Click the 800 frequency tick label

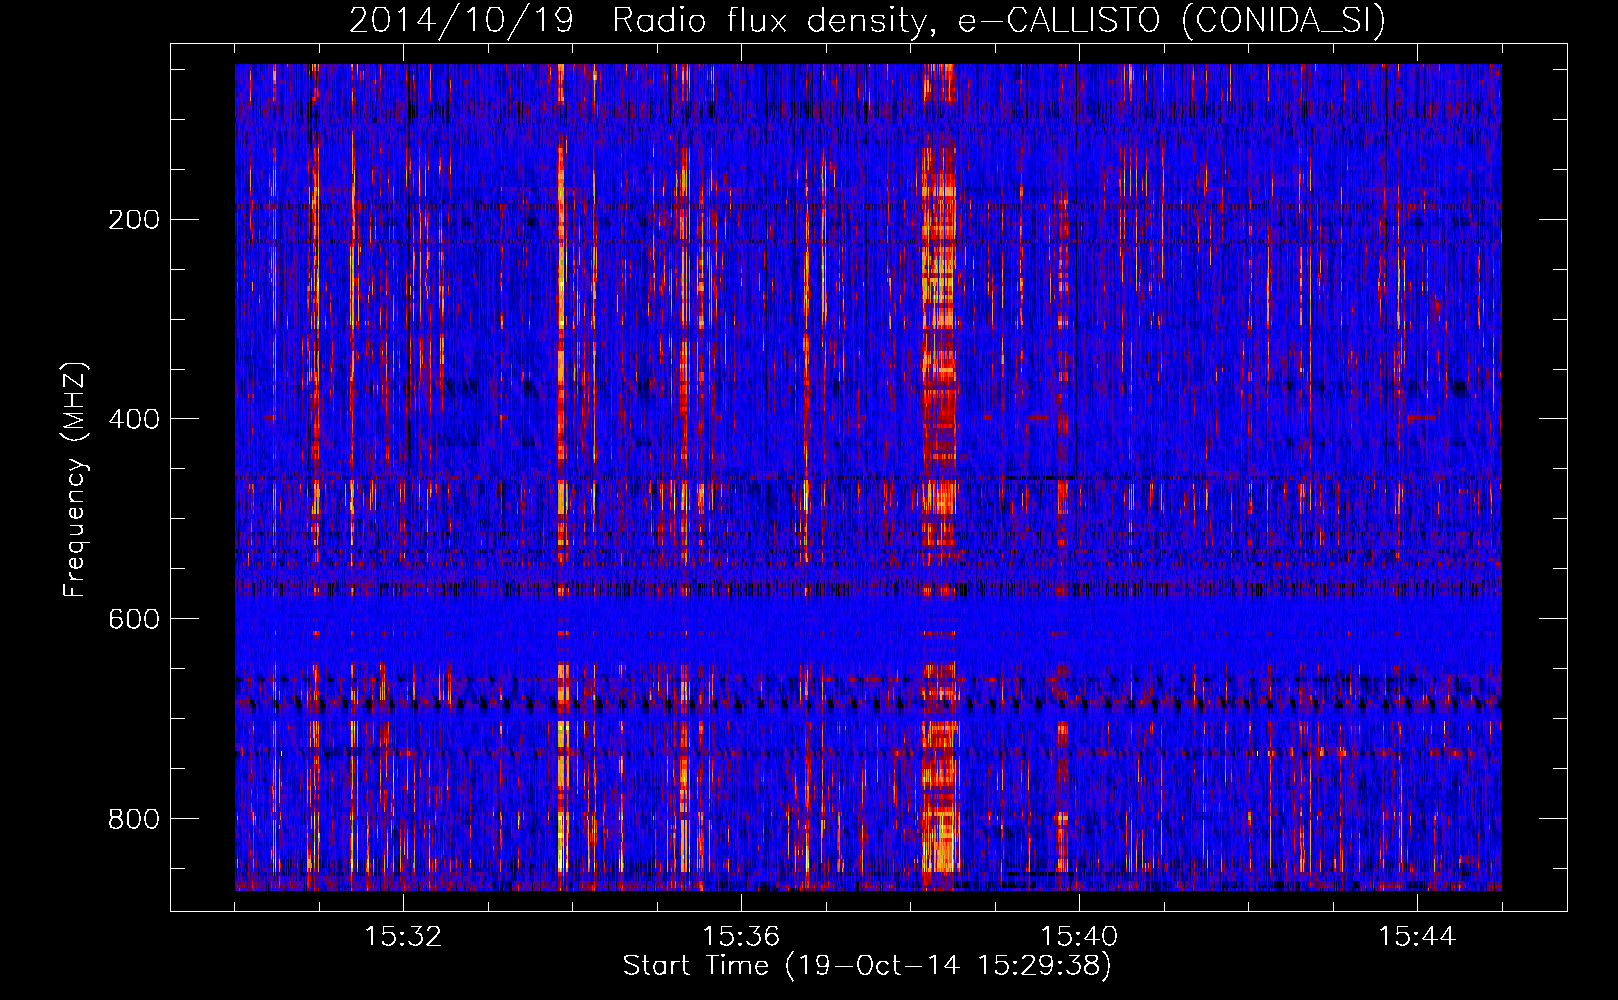134,819
